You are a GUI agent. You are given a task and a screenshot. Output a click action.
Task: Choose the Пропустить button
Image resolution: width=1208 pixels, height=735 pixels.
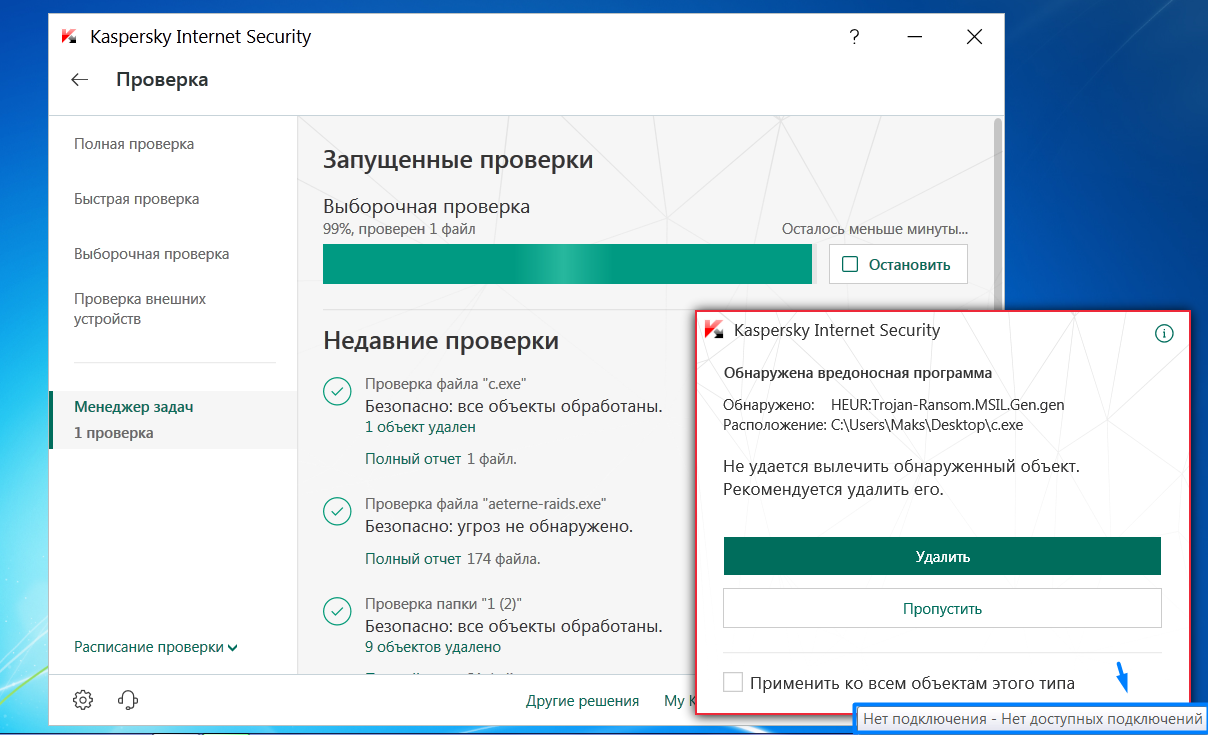tap(942, 608)
